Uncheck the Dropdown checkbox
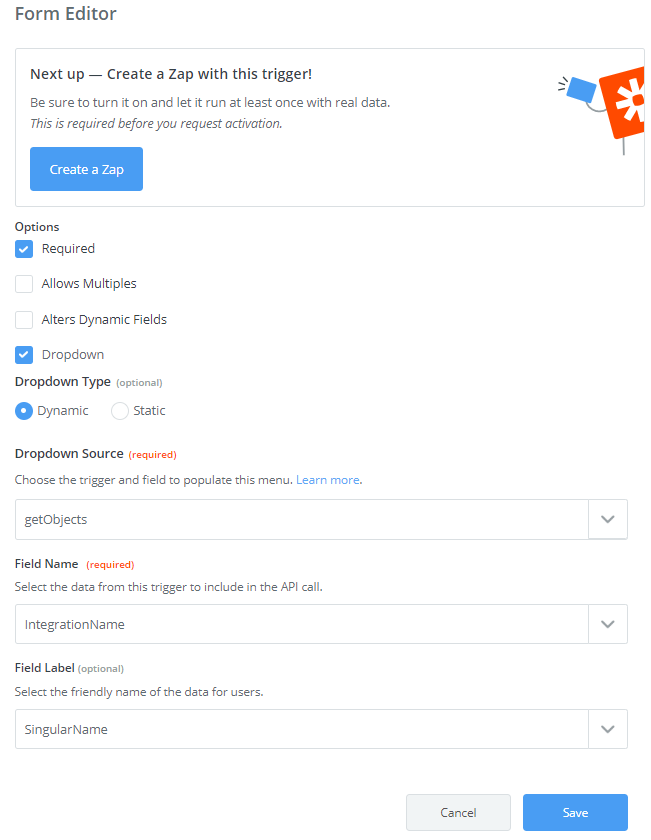The width and height of the screenshot is (651, 840). point(24,355)
